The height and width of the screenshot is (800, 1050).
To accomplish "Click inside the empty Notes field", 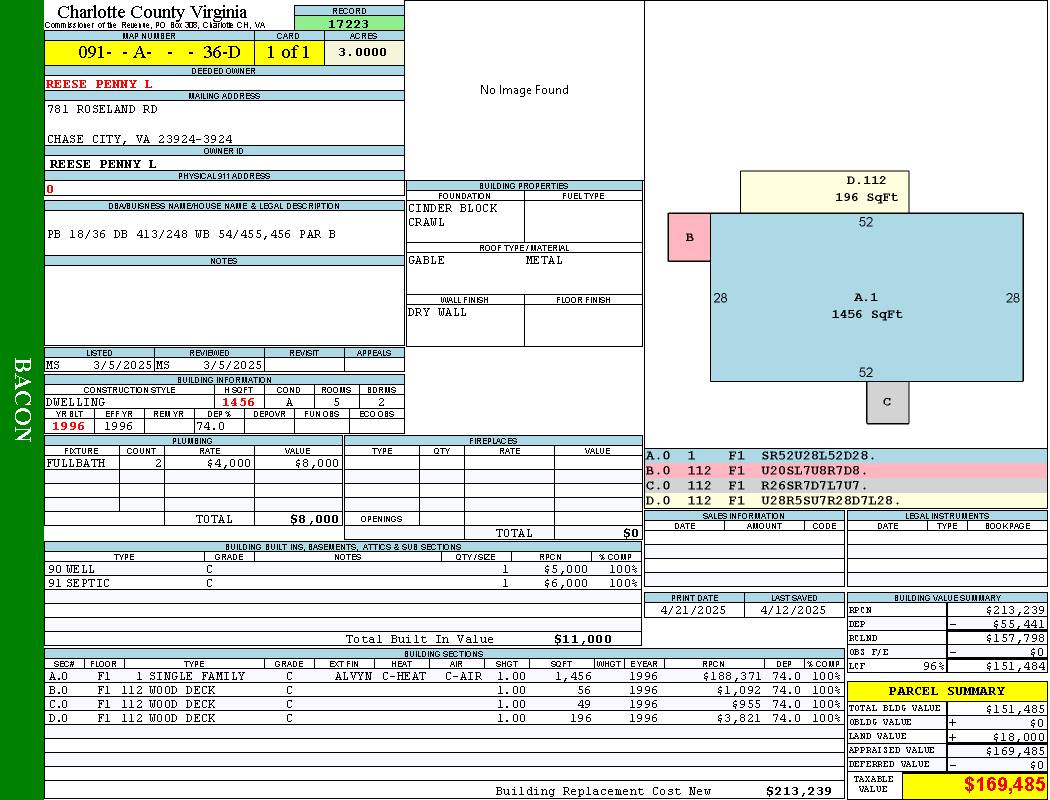I will 224,305.
